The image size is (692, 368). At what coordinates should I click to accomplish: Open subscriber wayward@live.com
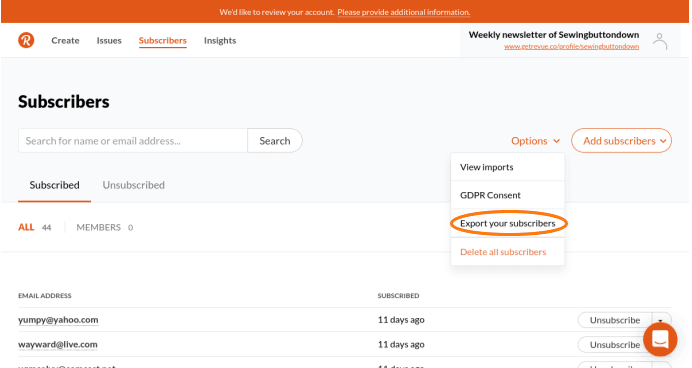[58, 345]
